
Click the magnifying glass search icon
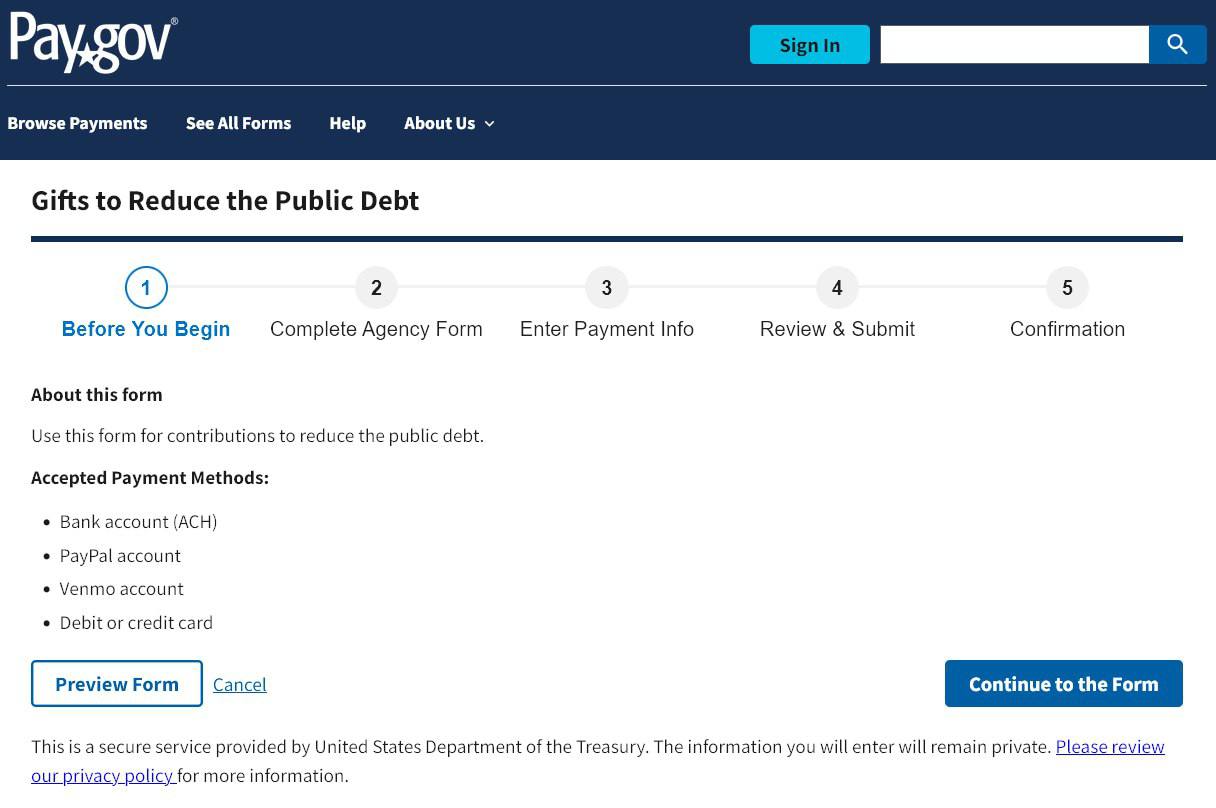1177,45
